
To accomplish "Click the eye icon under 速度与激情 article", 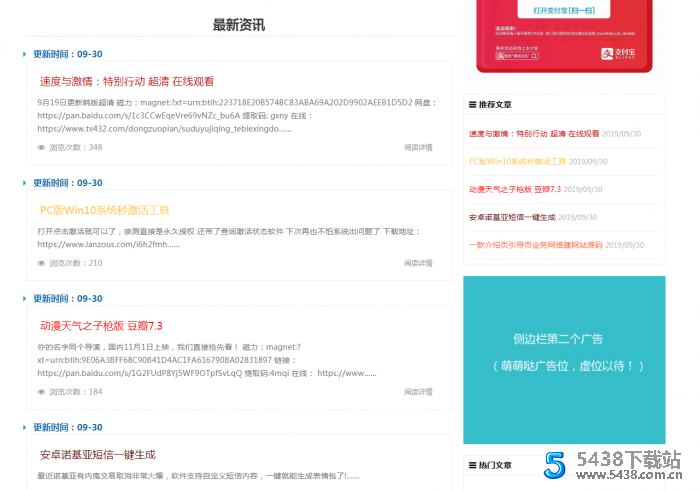I will click(41, 148).
